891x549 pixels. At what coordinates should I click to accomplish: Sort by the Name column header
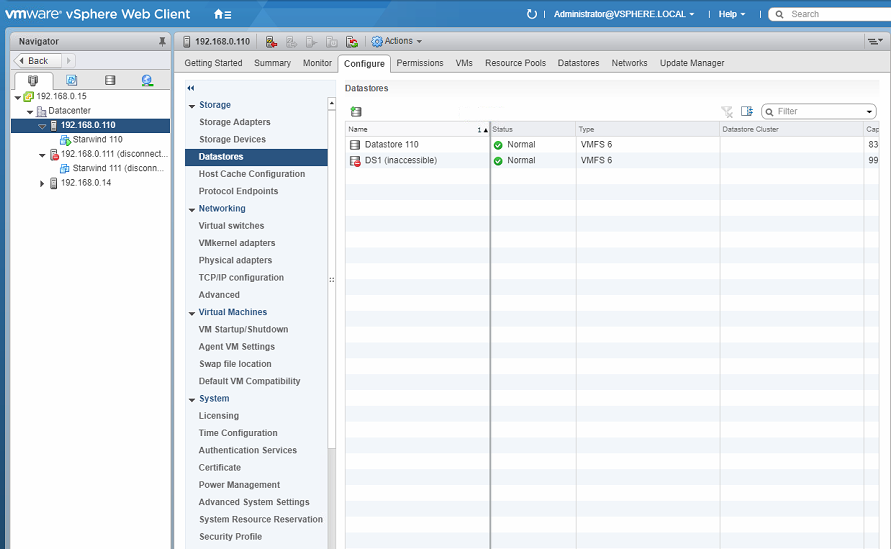pyautogui.click(x=417, y=130)
